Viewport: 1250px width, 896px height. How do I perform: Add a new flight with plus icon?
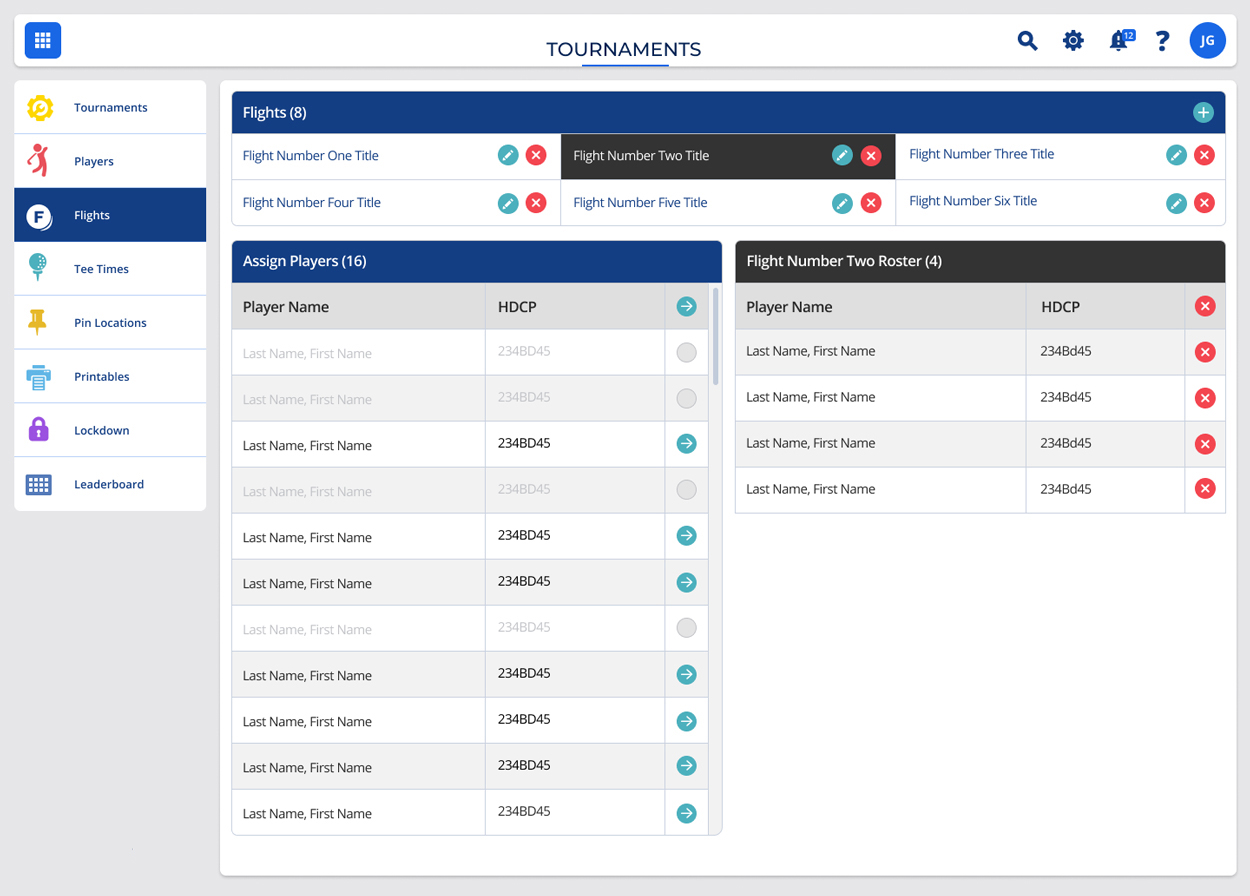pos(1203,113)
